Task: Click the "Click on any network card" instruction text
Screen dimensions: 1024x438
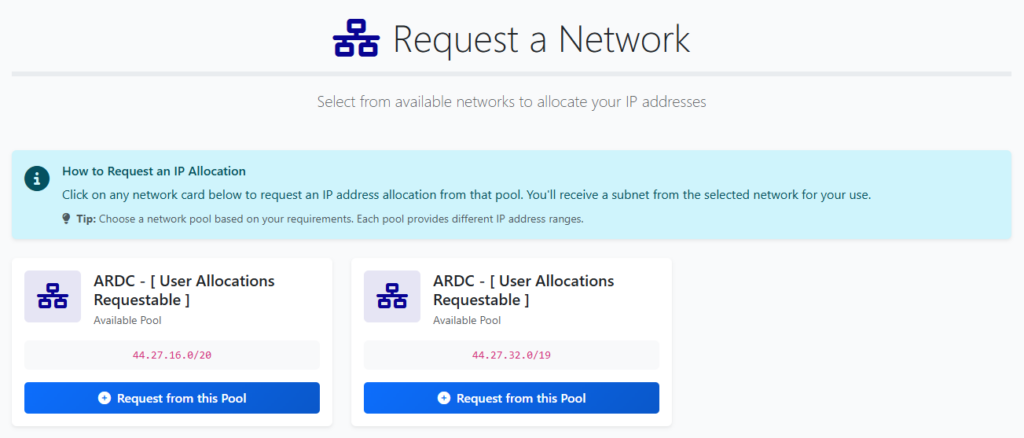Action: [466, 195]
